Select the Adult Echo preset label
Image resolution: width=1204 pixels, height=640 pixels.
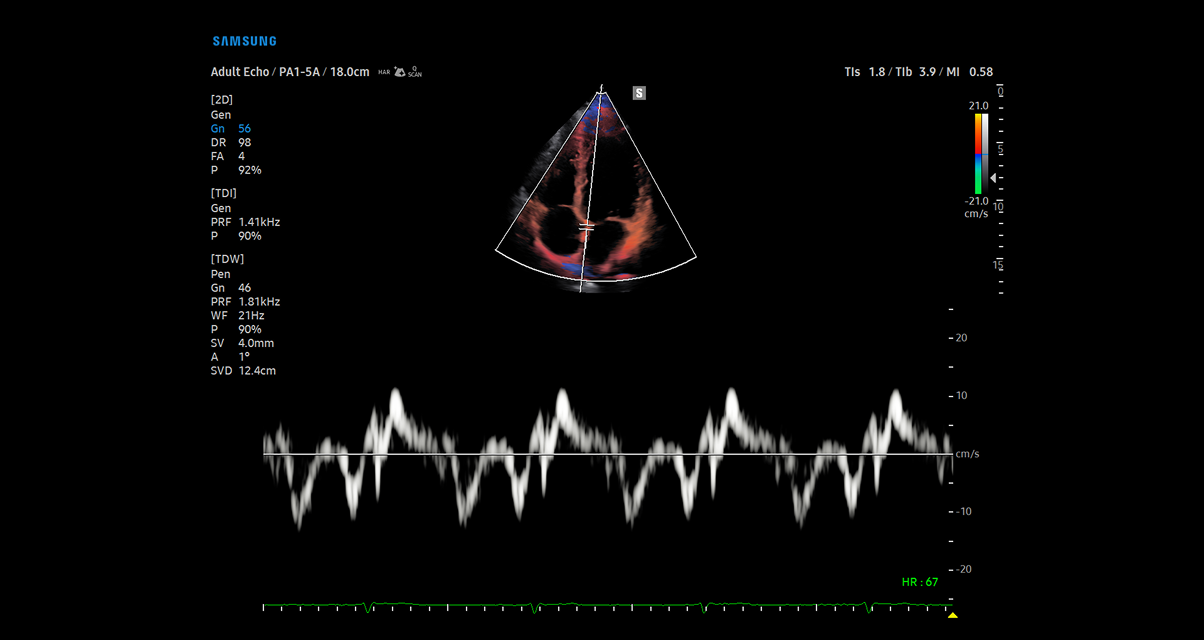(x=238, y=71)
